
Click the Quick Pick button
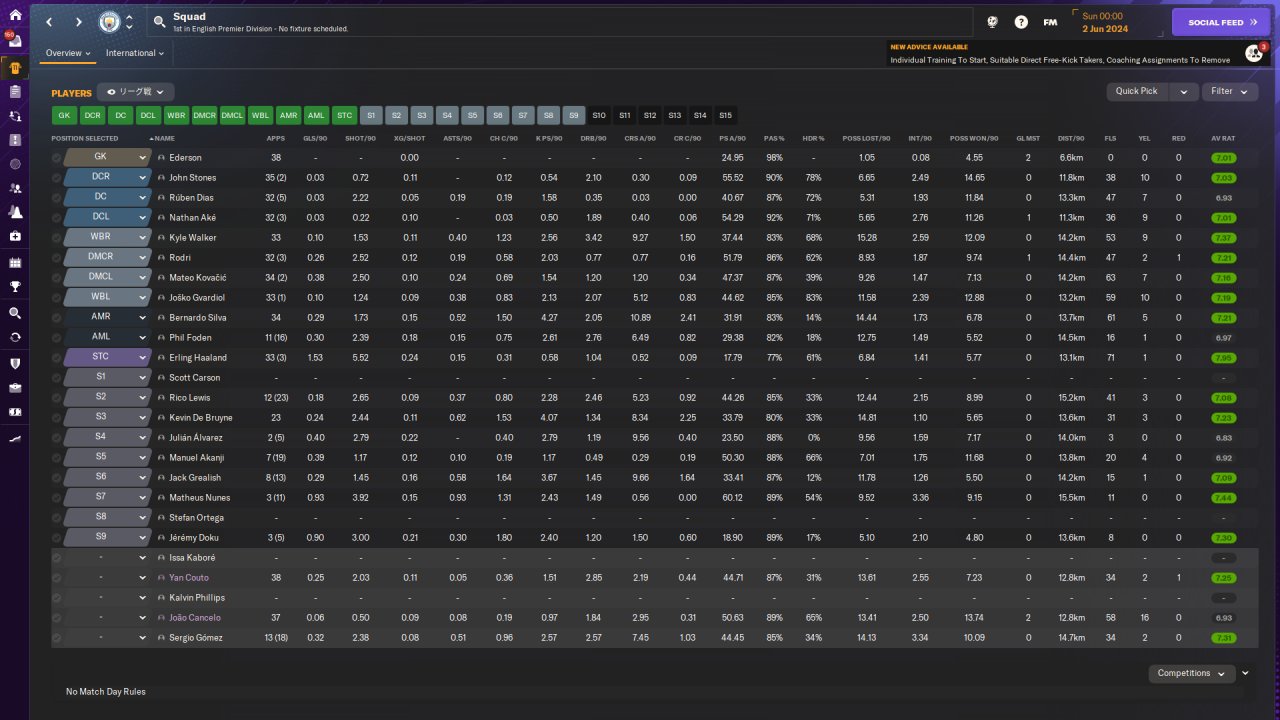pyautogui.click(x=1138, y=91)
